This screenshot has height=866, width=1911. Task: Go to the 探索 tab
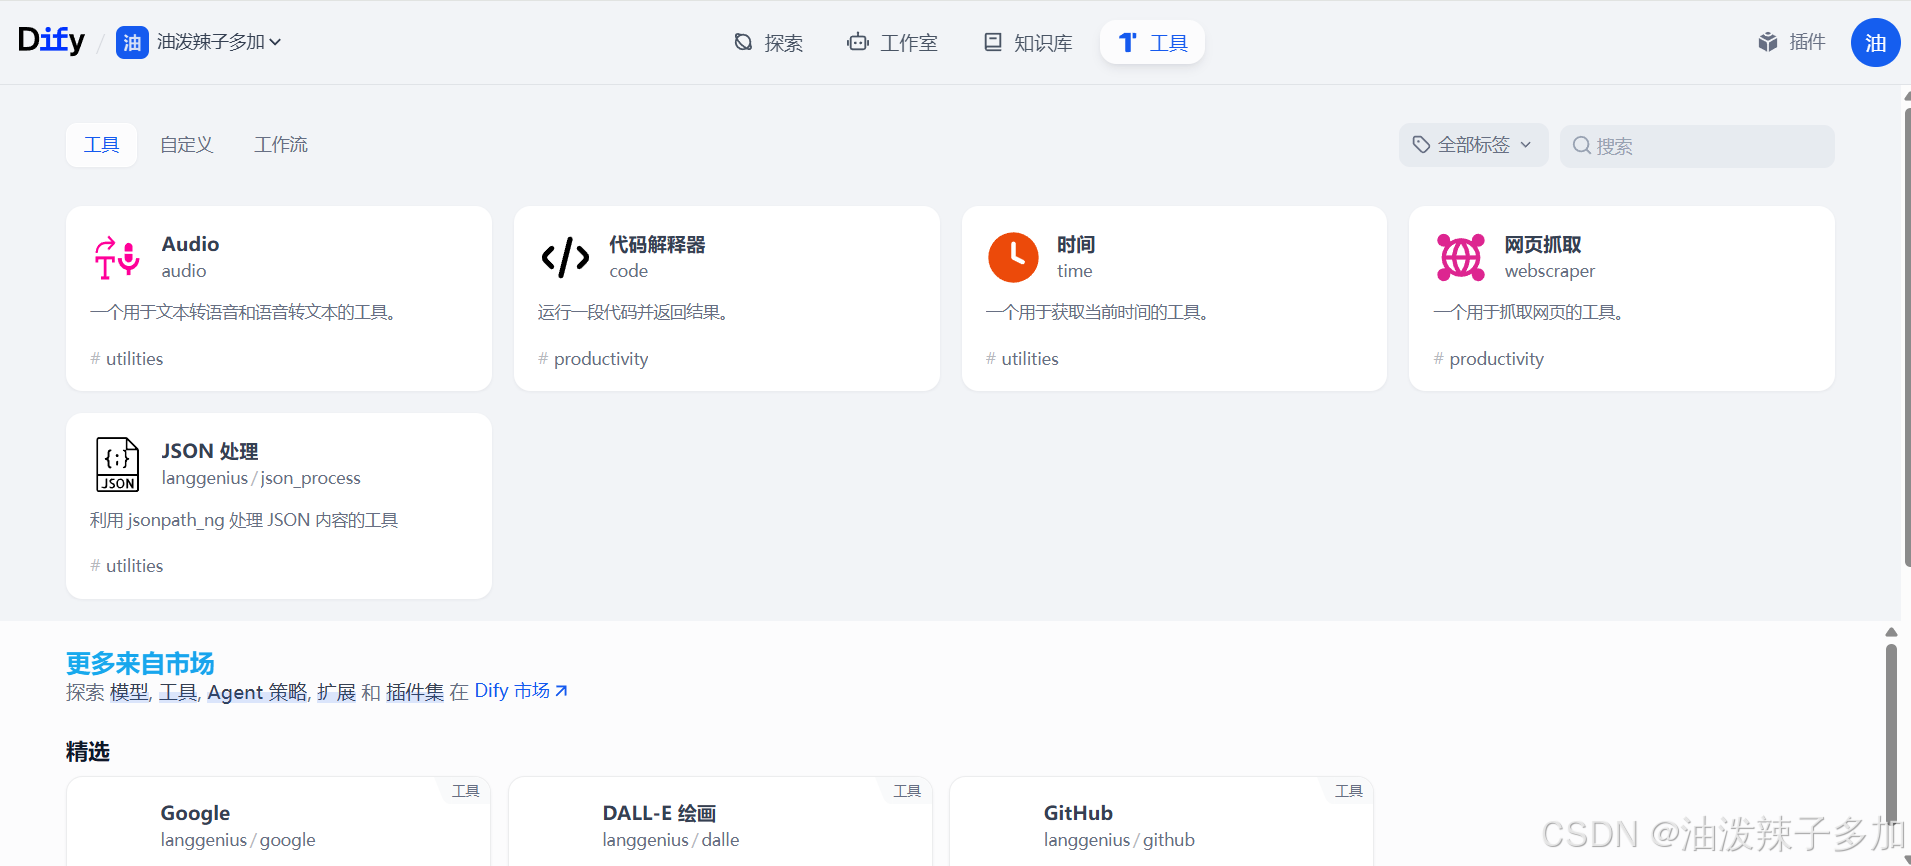[768, 42]
